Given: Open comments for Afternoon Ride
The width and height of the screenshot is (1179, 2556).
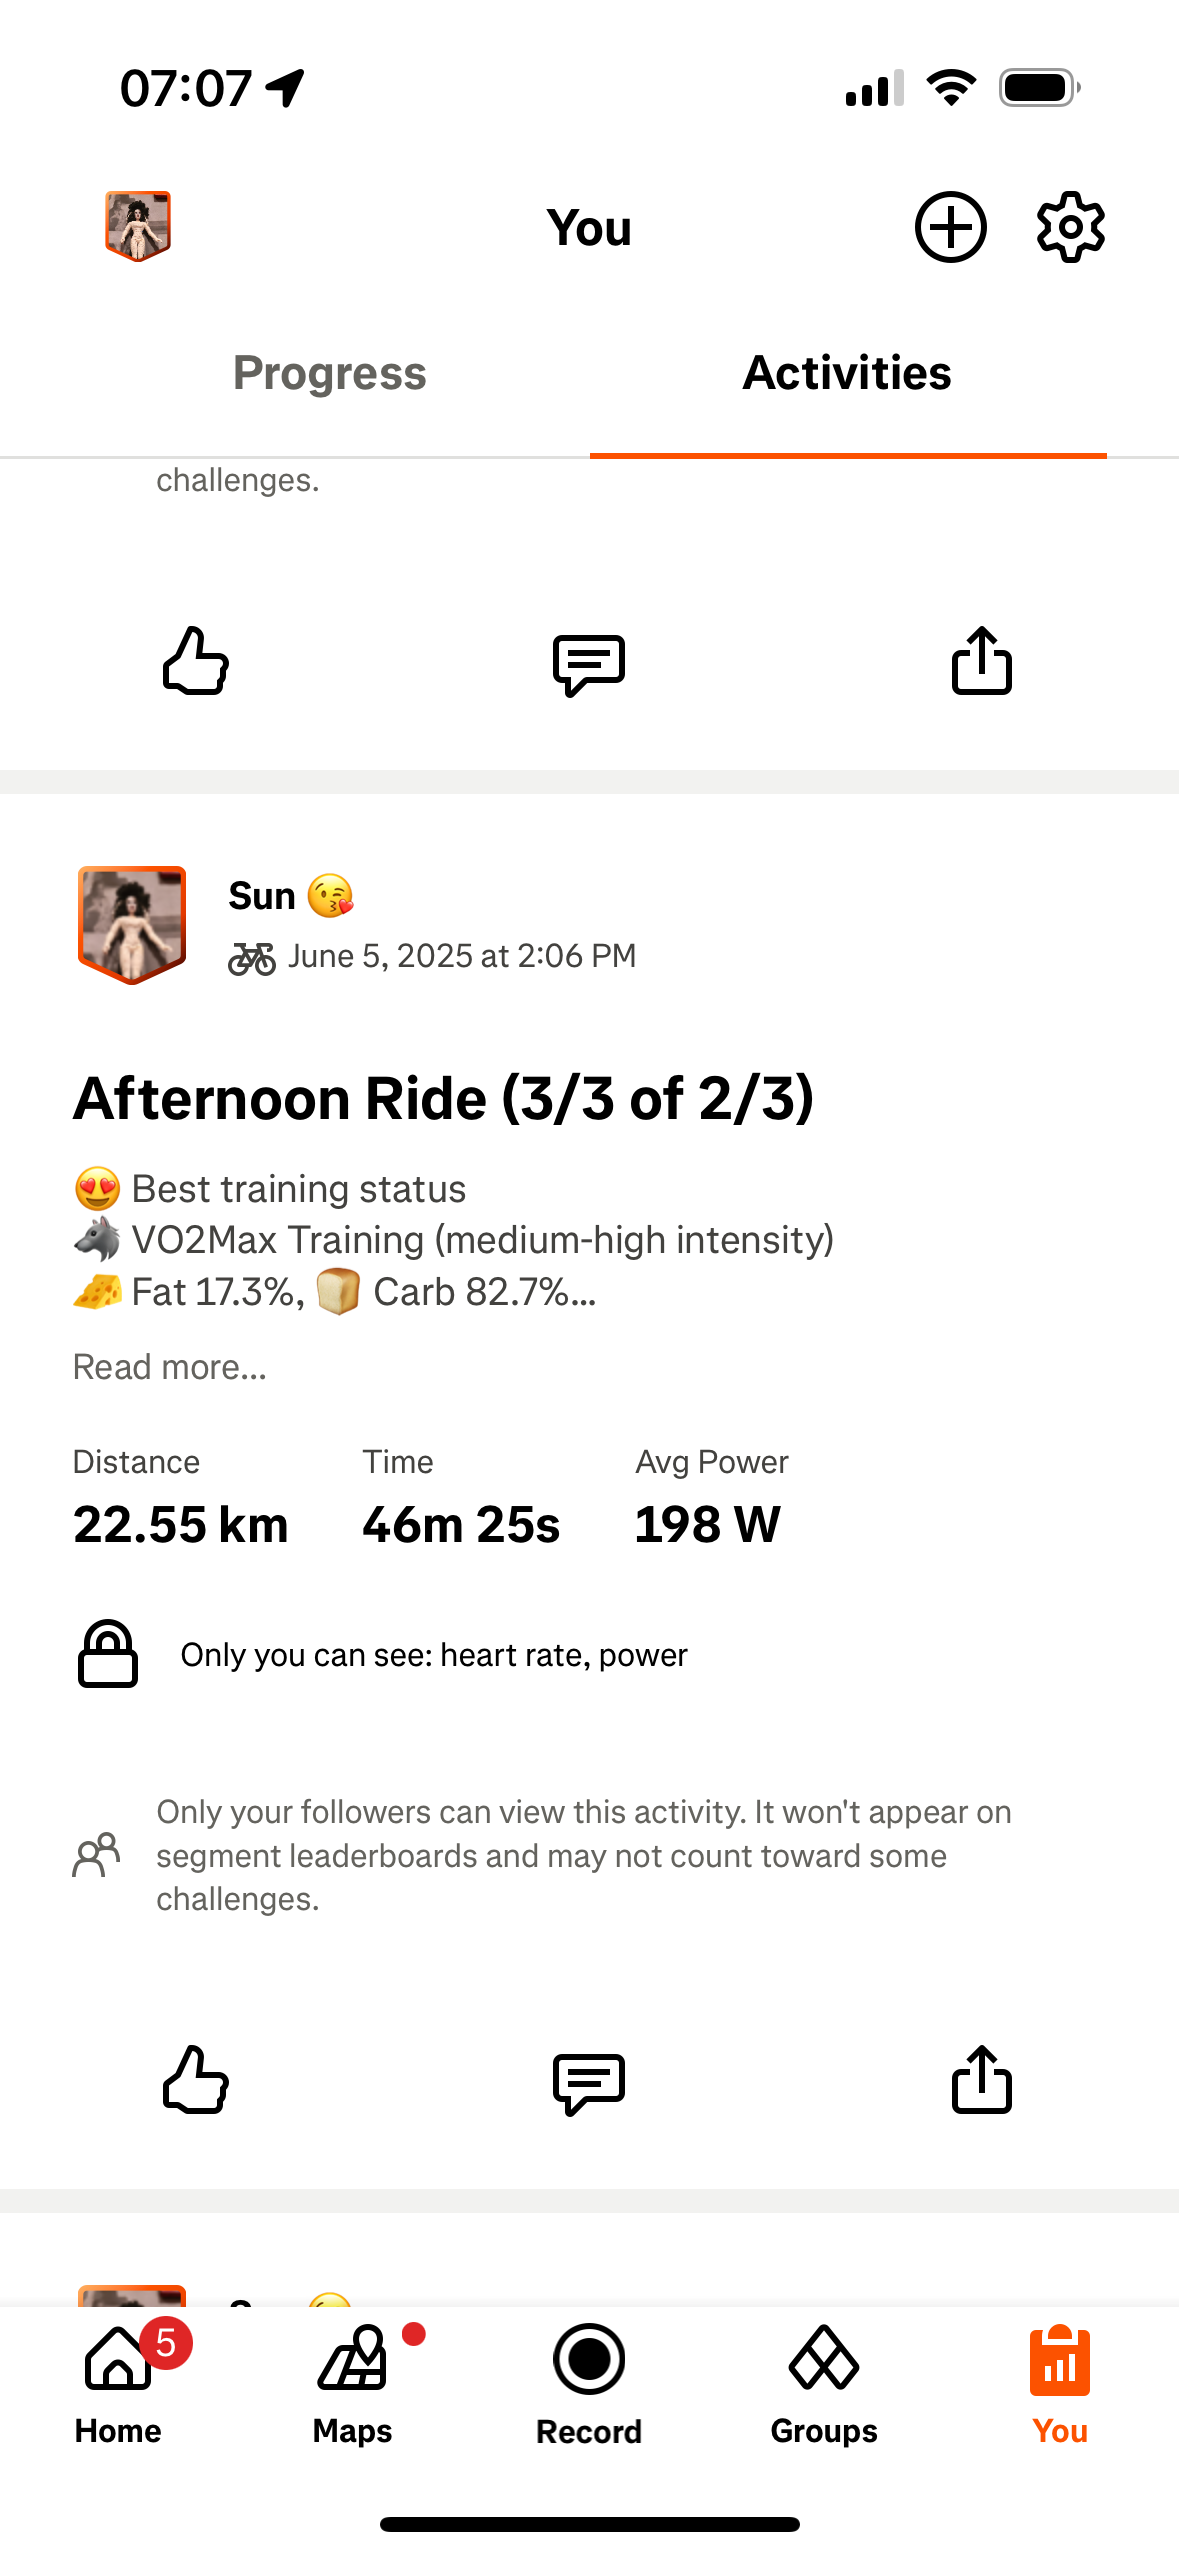Looking at the screenshot, I should pyautogui.click(x=589, y=2084).
